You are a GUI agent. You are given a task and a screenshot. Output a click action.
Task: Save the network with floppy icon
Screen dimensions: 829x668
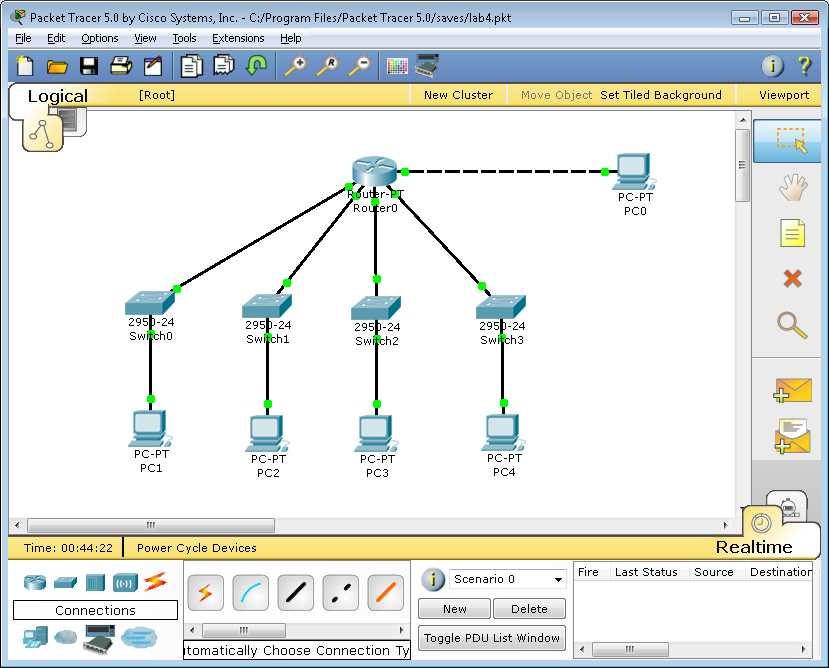pyautogui.click(x=89, y=66)
